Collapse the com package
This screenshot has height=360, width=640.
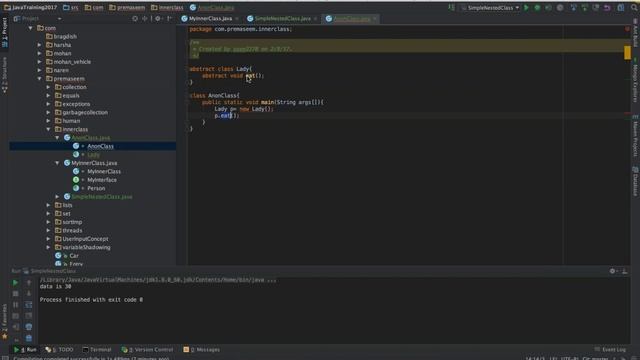point(31,28)
